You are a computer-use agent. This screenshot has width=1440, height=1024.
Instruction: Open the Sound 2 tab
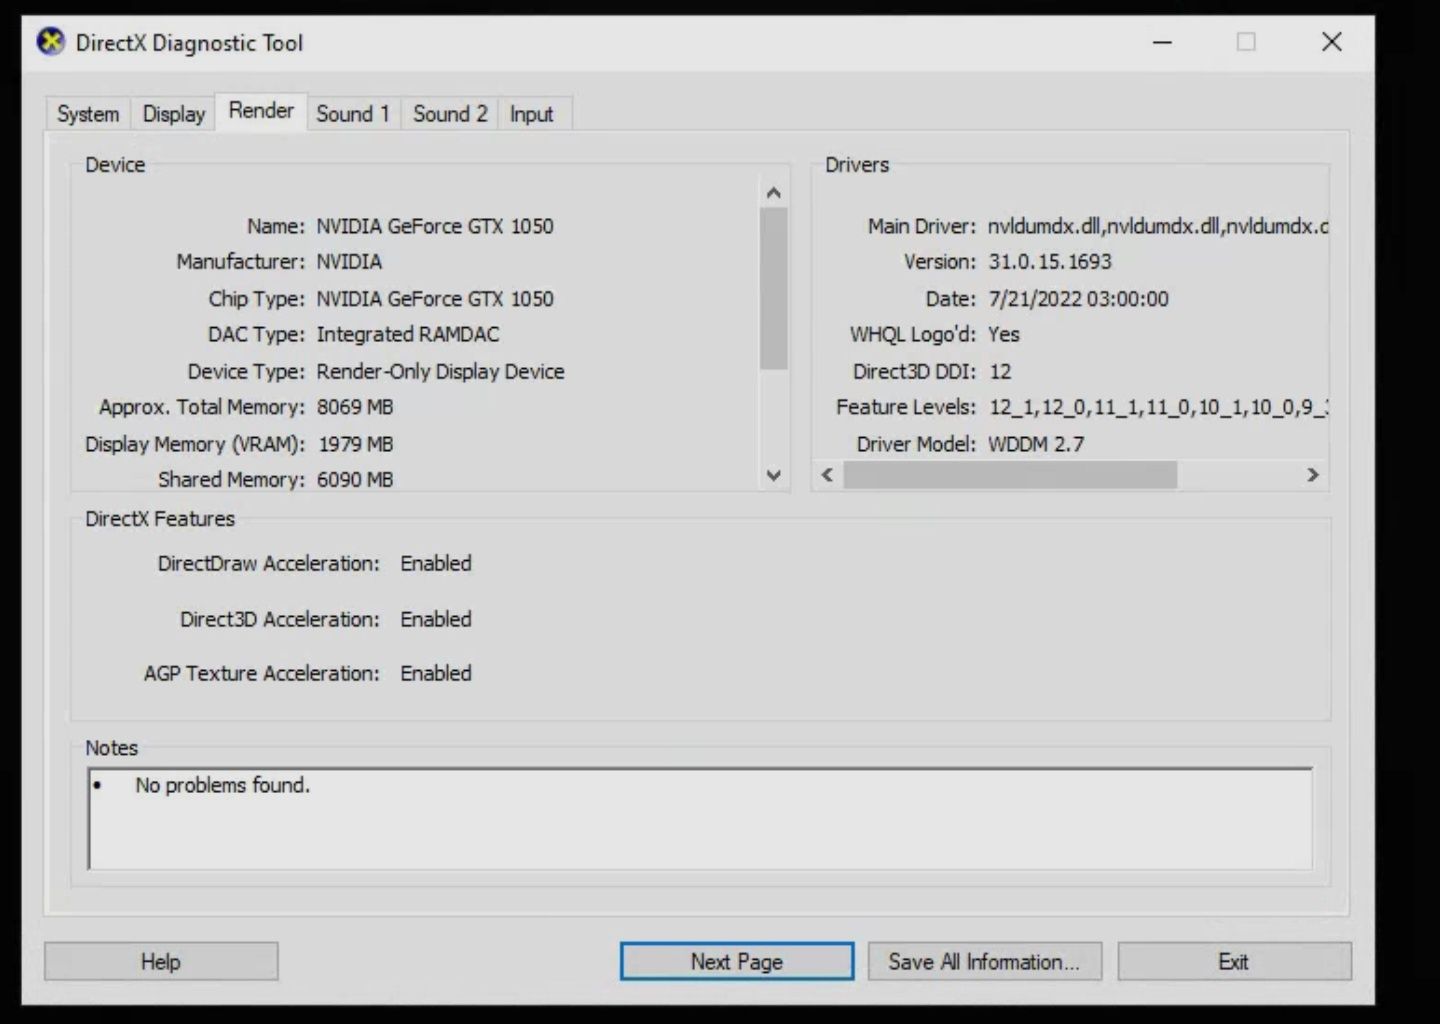click(x=450, y=114)
